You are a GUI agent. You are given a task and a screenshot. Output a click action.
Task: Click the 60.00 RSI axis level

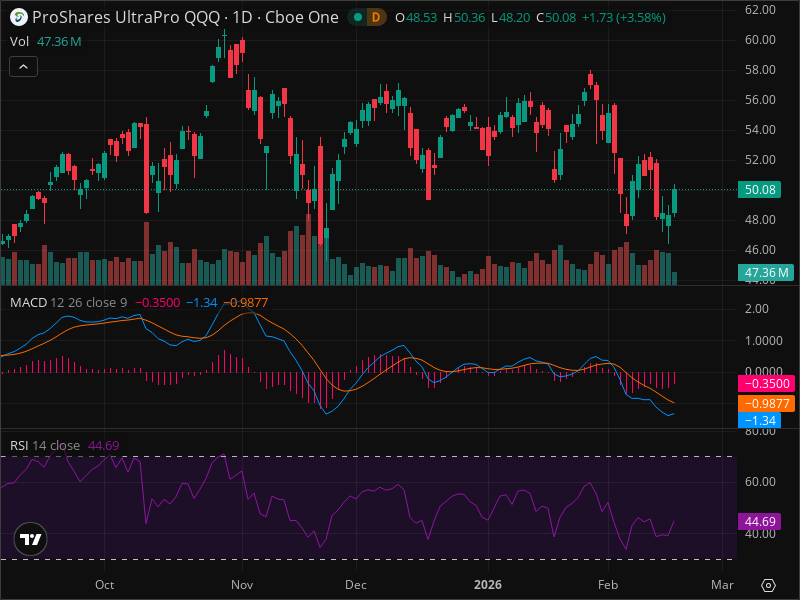(x=760, y=482)
